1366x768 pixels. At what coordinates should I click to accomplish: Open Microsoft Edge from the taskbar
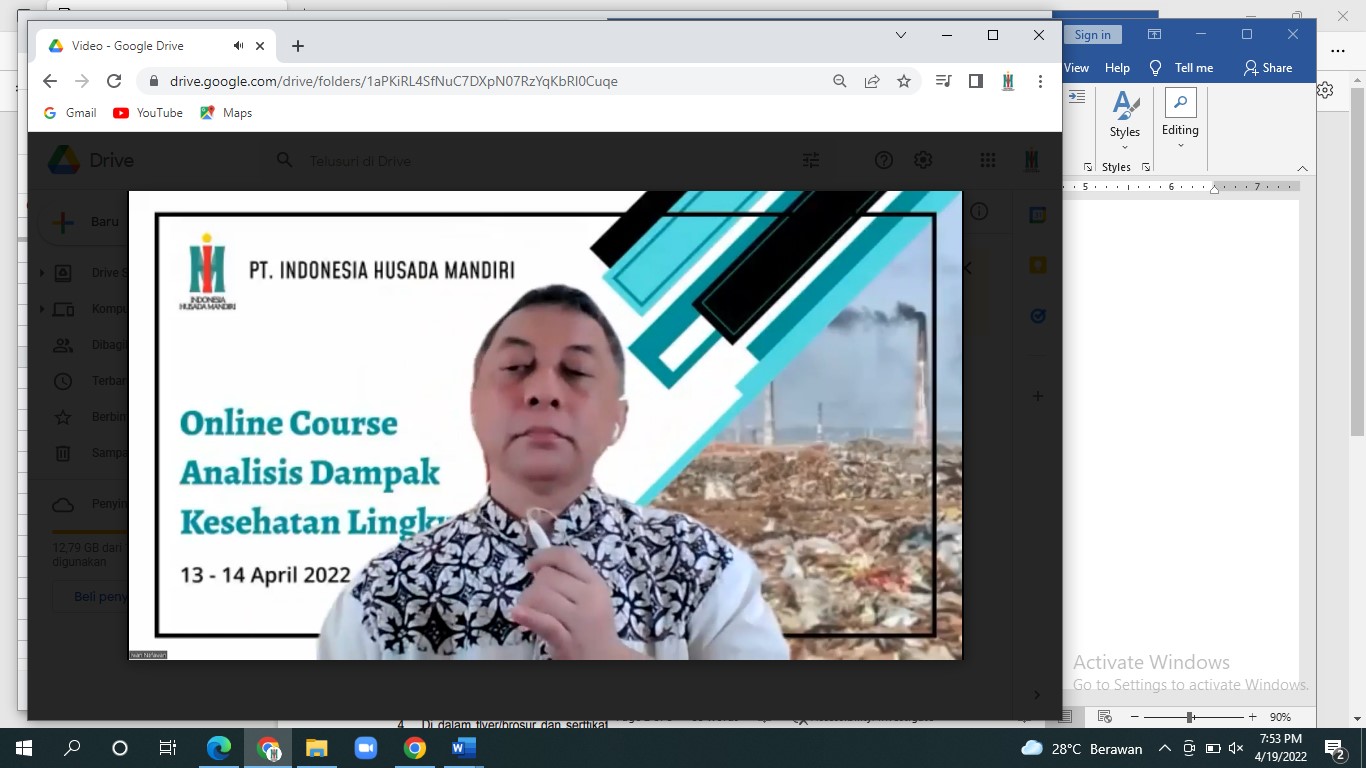[x=219, y=748]
